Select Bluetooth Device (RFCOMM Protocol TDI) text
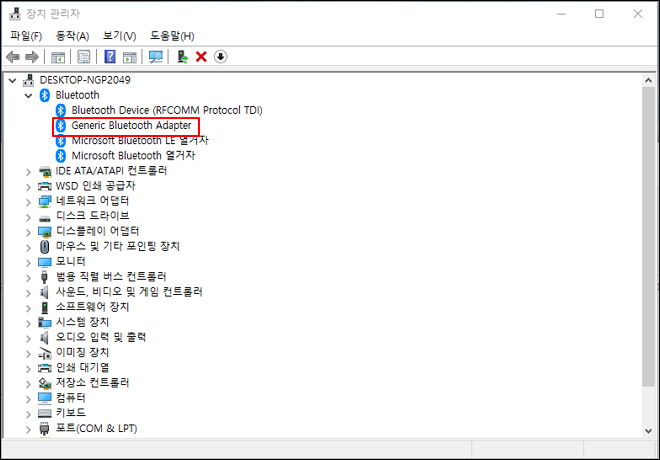The image size is (660, 460). tap(167, 110)
